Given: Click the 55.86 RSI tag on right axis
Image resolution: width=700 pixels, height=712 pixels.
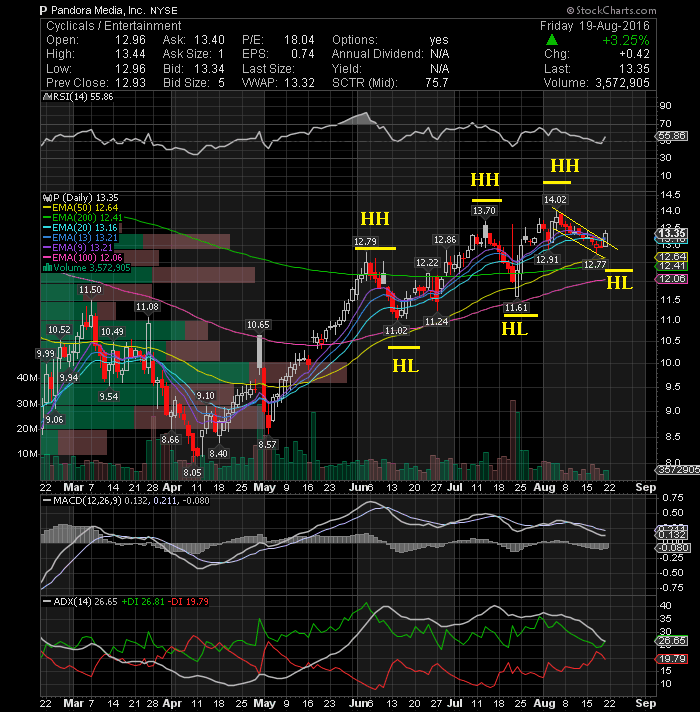Looking at the screenshot, I should (x=672, y=136).
